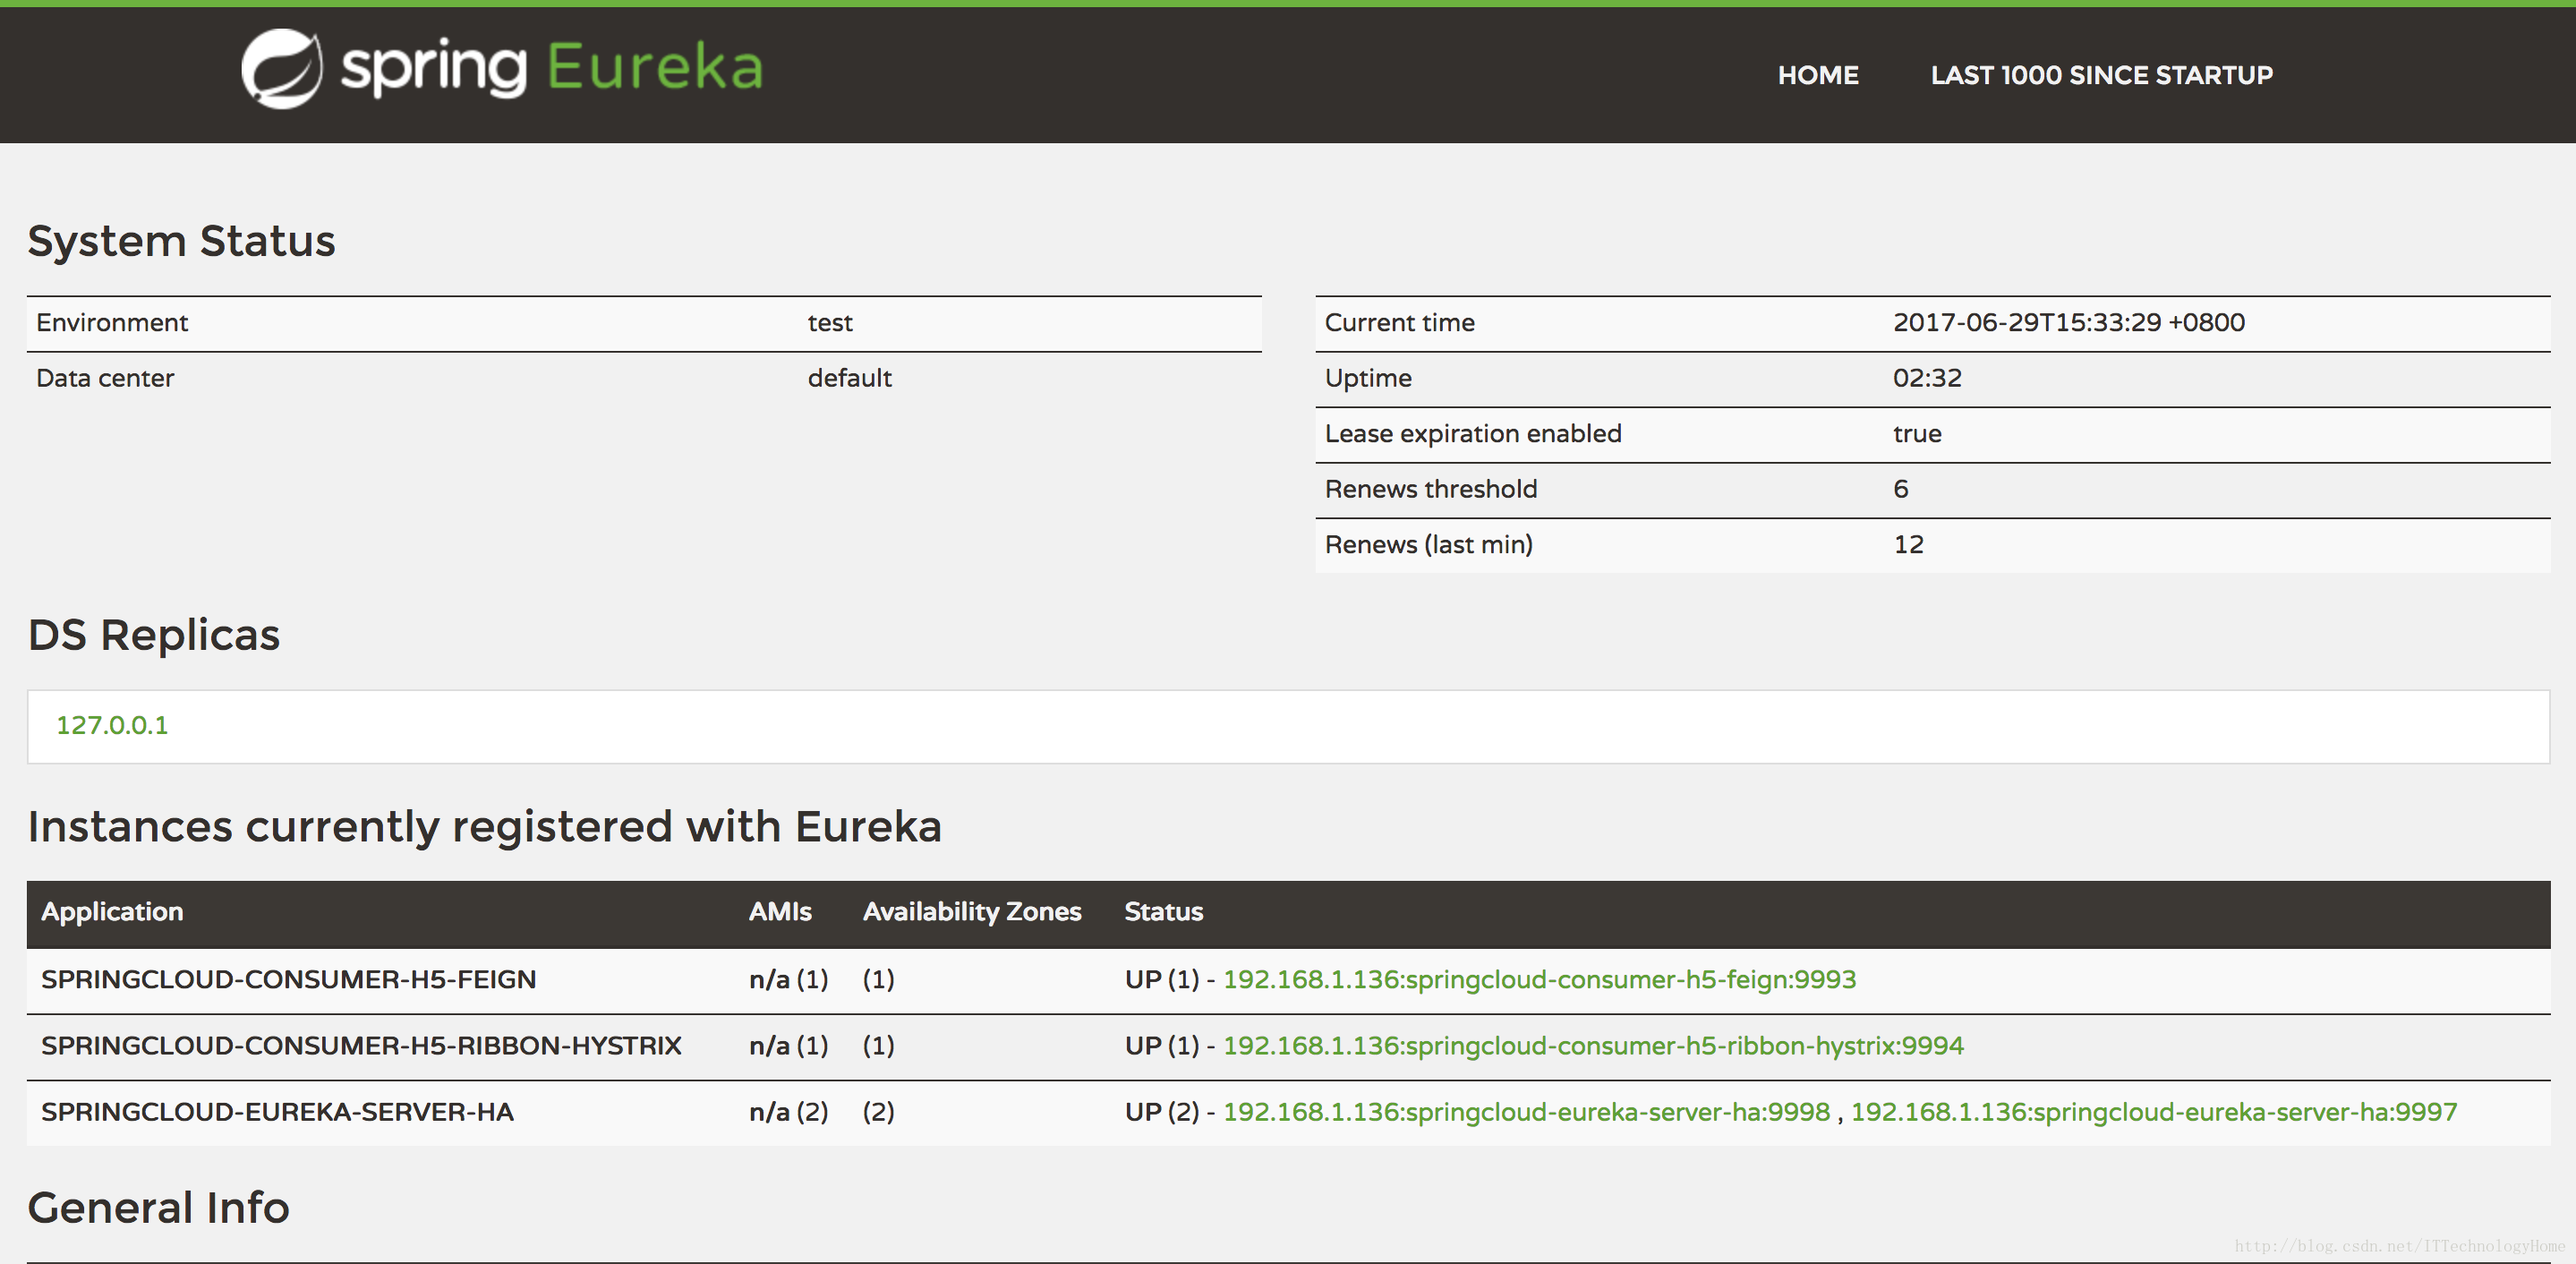
Task: Open the 127.0.0.1 replica link
Action: point(112,725)
